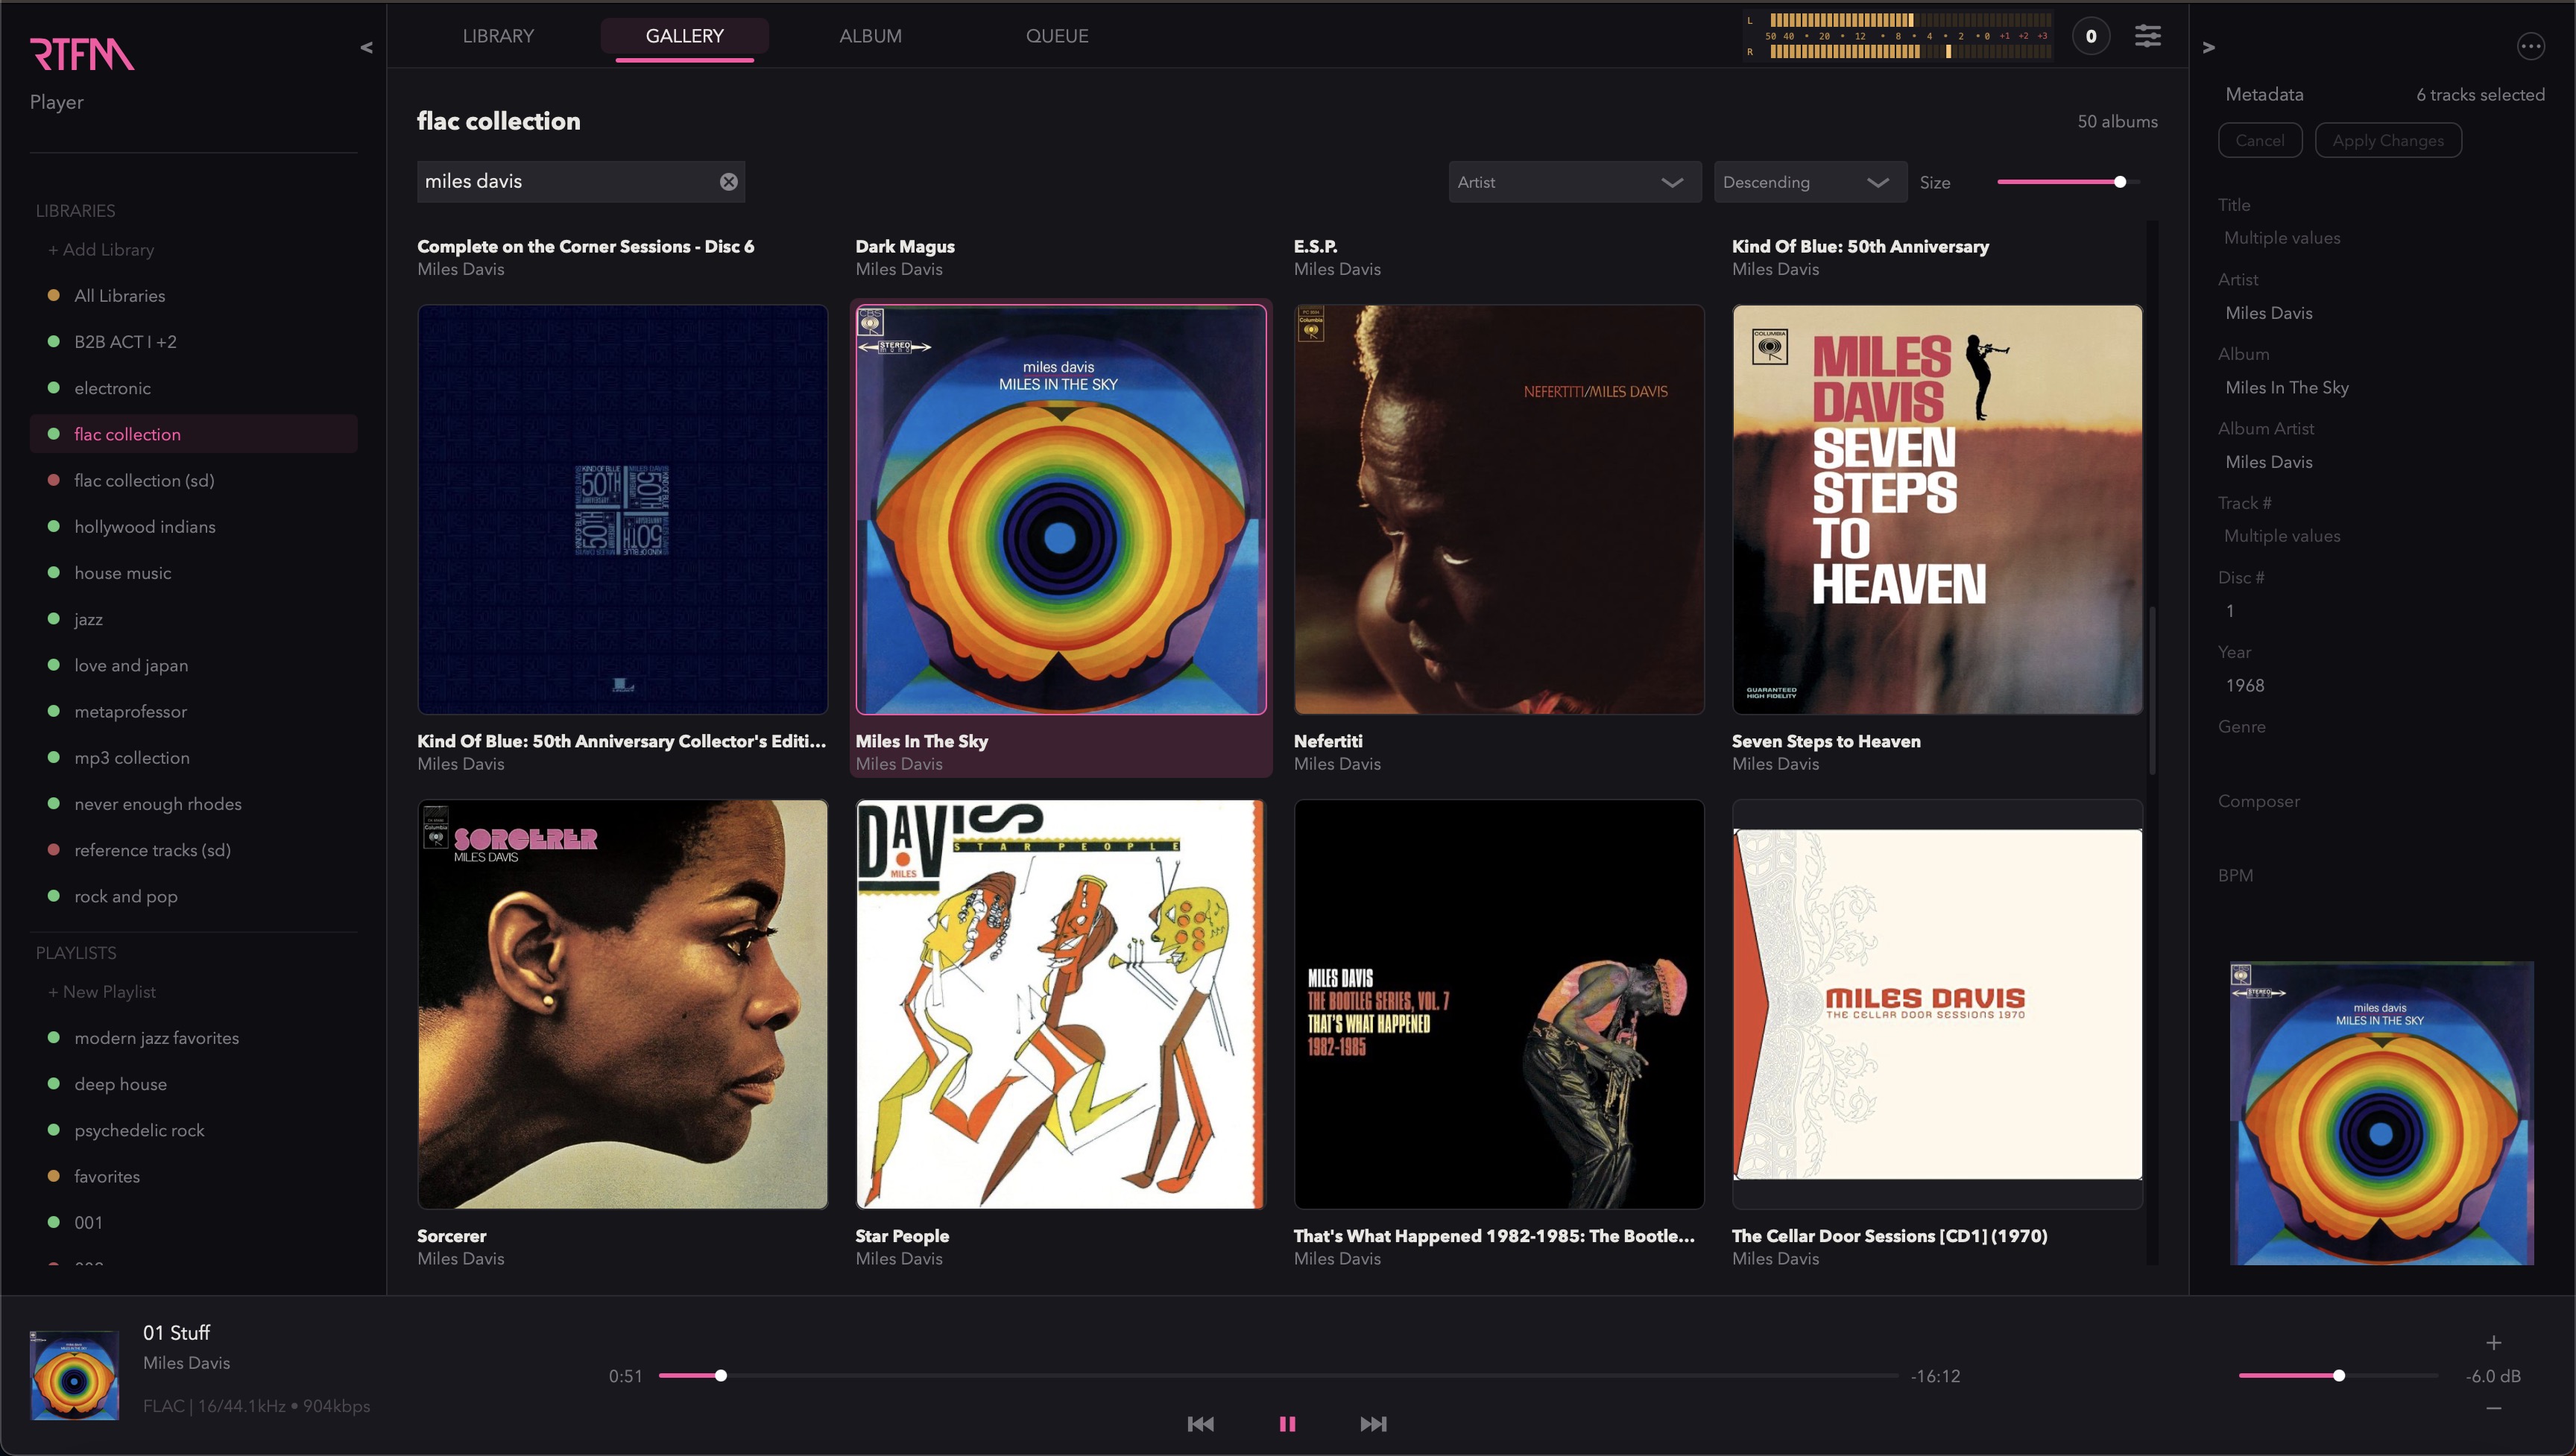Skip to the next track

pos(1373,1424)
